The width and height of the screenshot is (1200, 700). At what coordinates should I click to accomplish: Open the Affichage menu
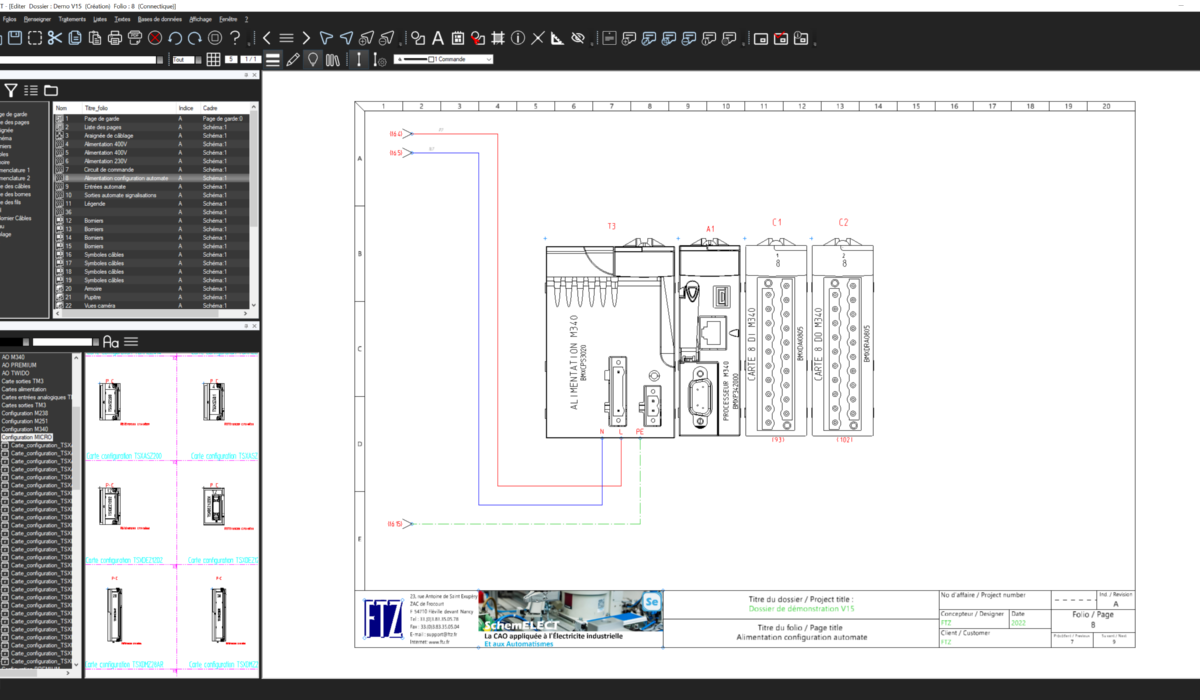point(201,19)
